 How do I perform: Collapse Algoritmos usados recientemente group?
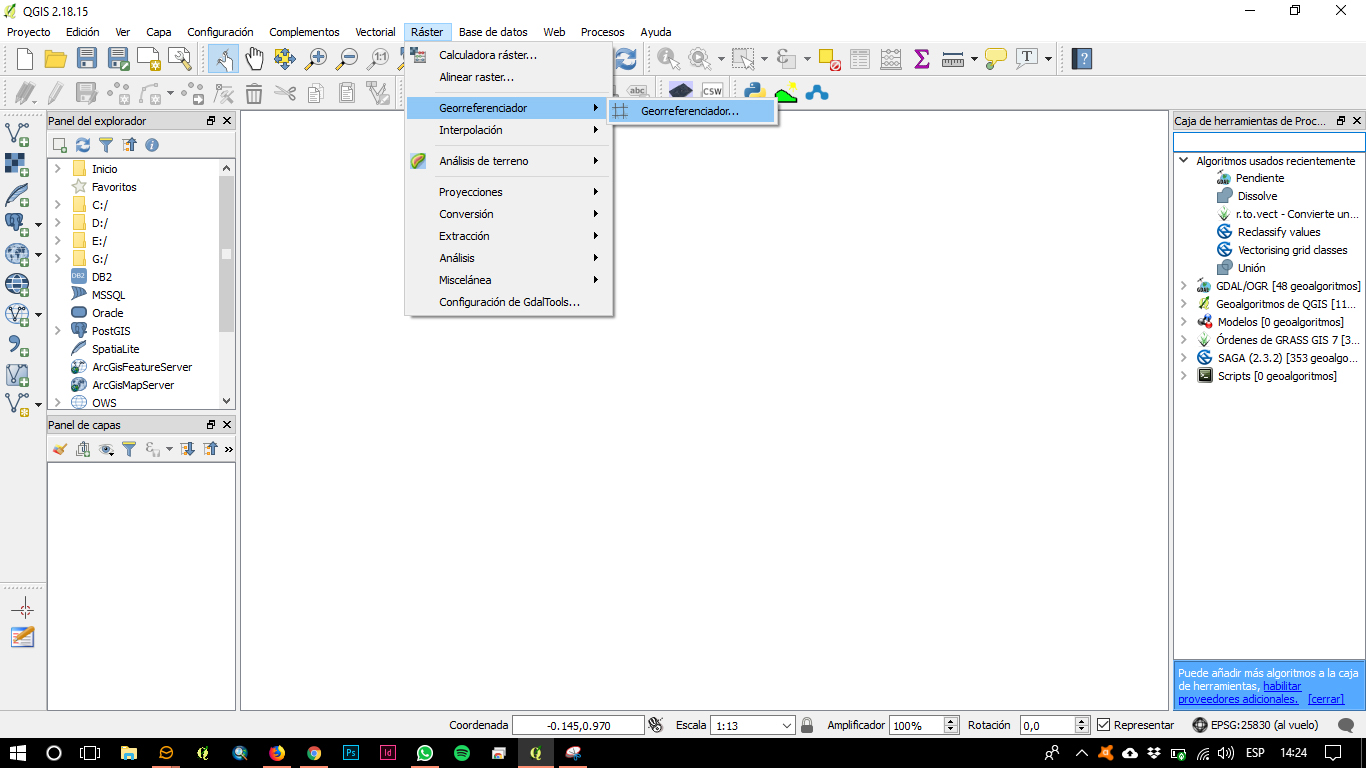(x=1184, y=160)
